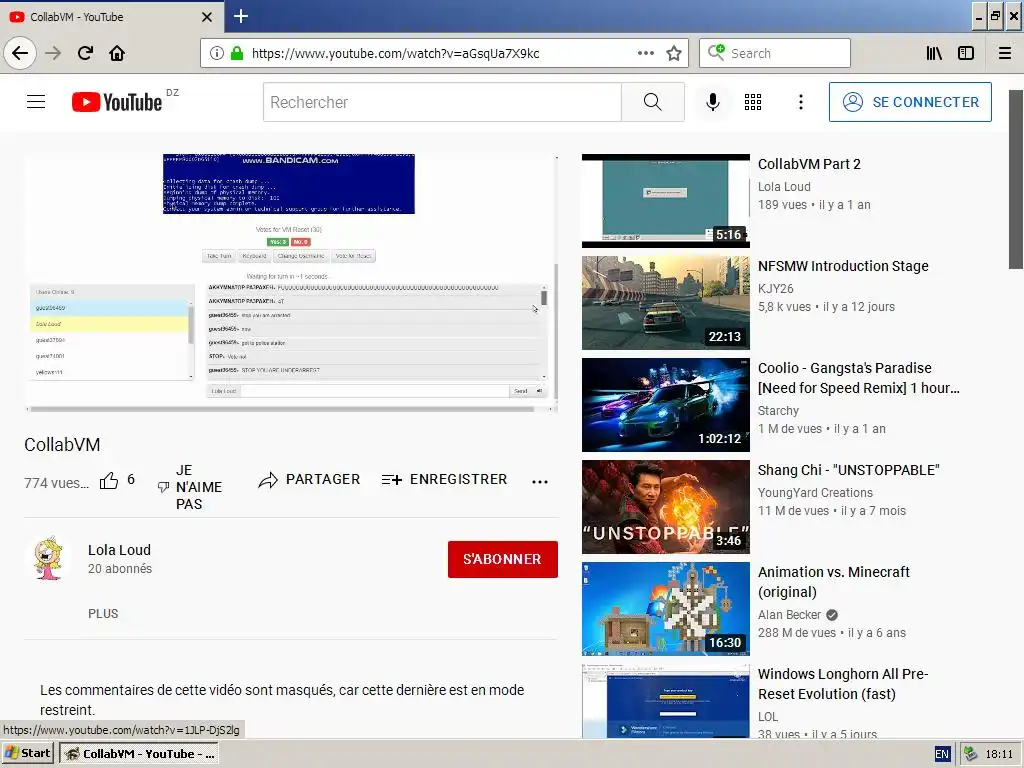This screenshot has width=1024, height=768.
Task: Click the network tray icon near clock
Action: 970,754
